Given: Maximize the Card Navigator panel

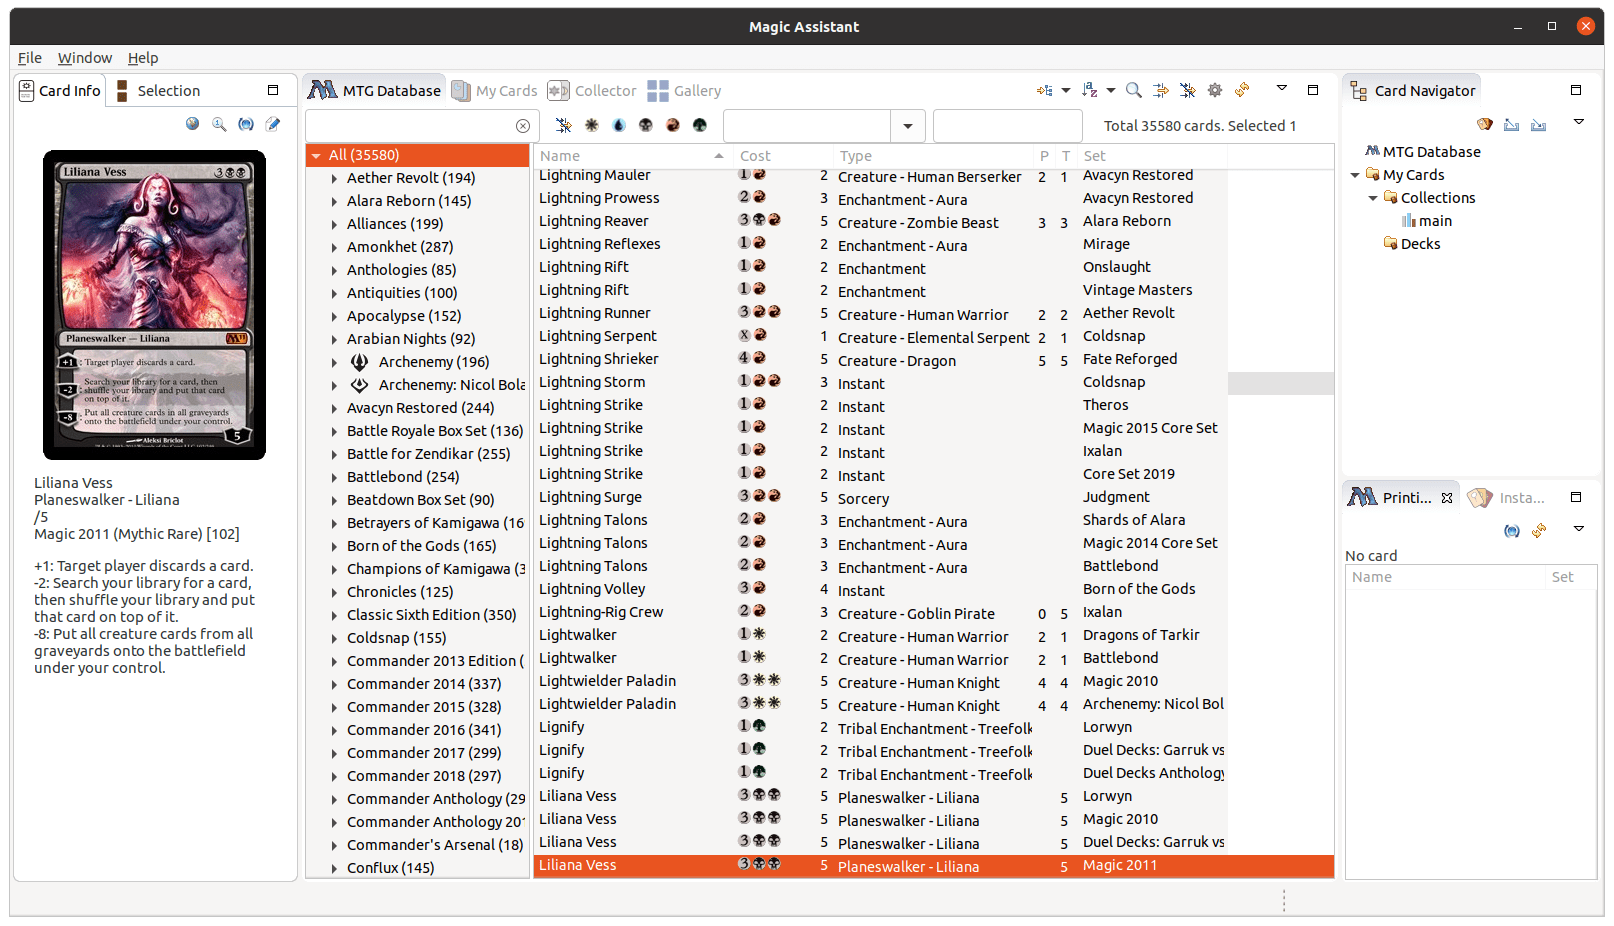Looking at the screenshot, I should [1576, 90].
